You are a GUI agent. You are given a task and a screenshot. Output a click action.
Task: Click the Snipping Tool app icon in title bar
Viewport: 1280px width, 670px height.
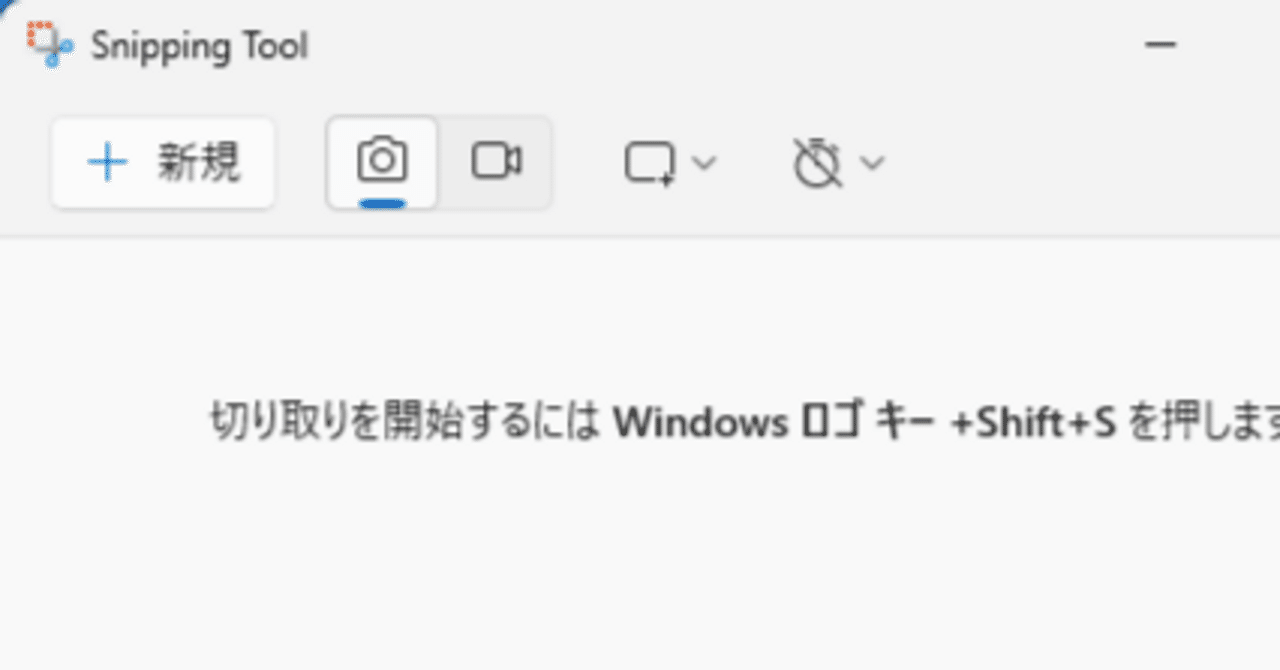[x=49, y=44]
